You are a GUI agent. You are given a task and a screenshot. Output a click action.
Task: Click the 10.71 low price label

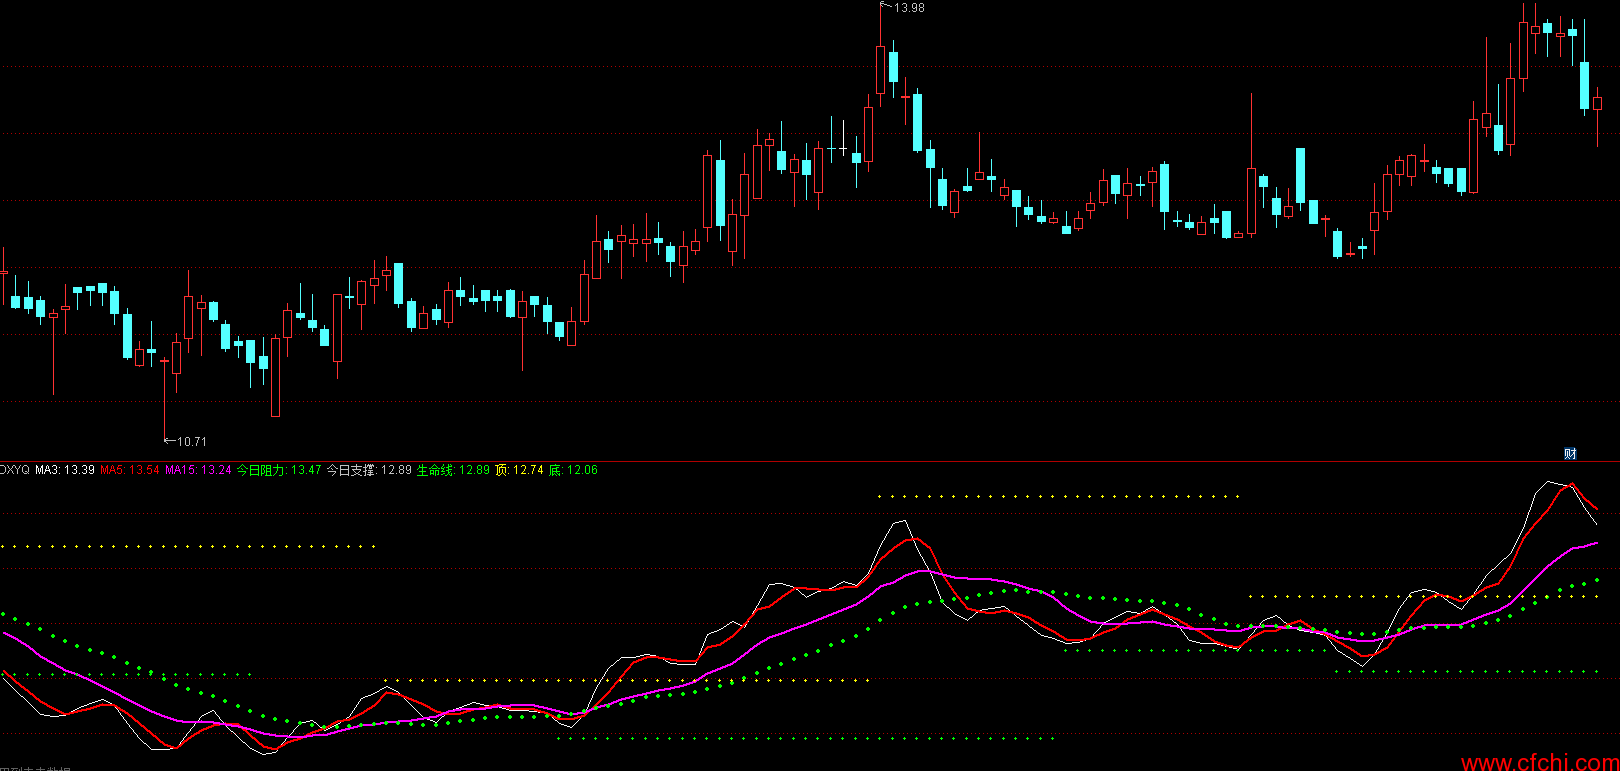pos(192,441)
